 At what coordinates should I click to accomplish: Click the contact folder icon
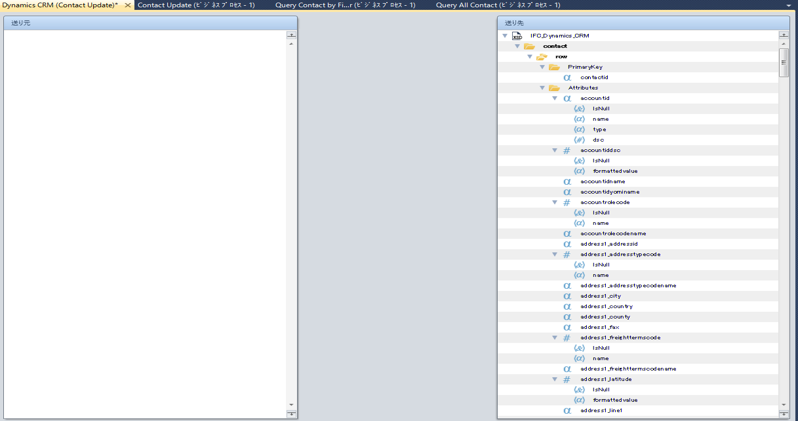coord(530,46)
